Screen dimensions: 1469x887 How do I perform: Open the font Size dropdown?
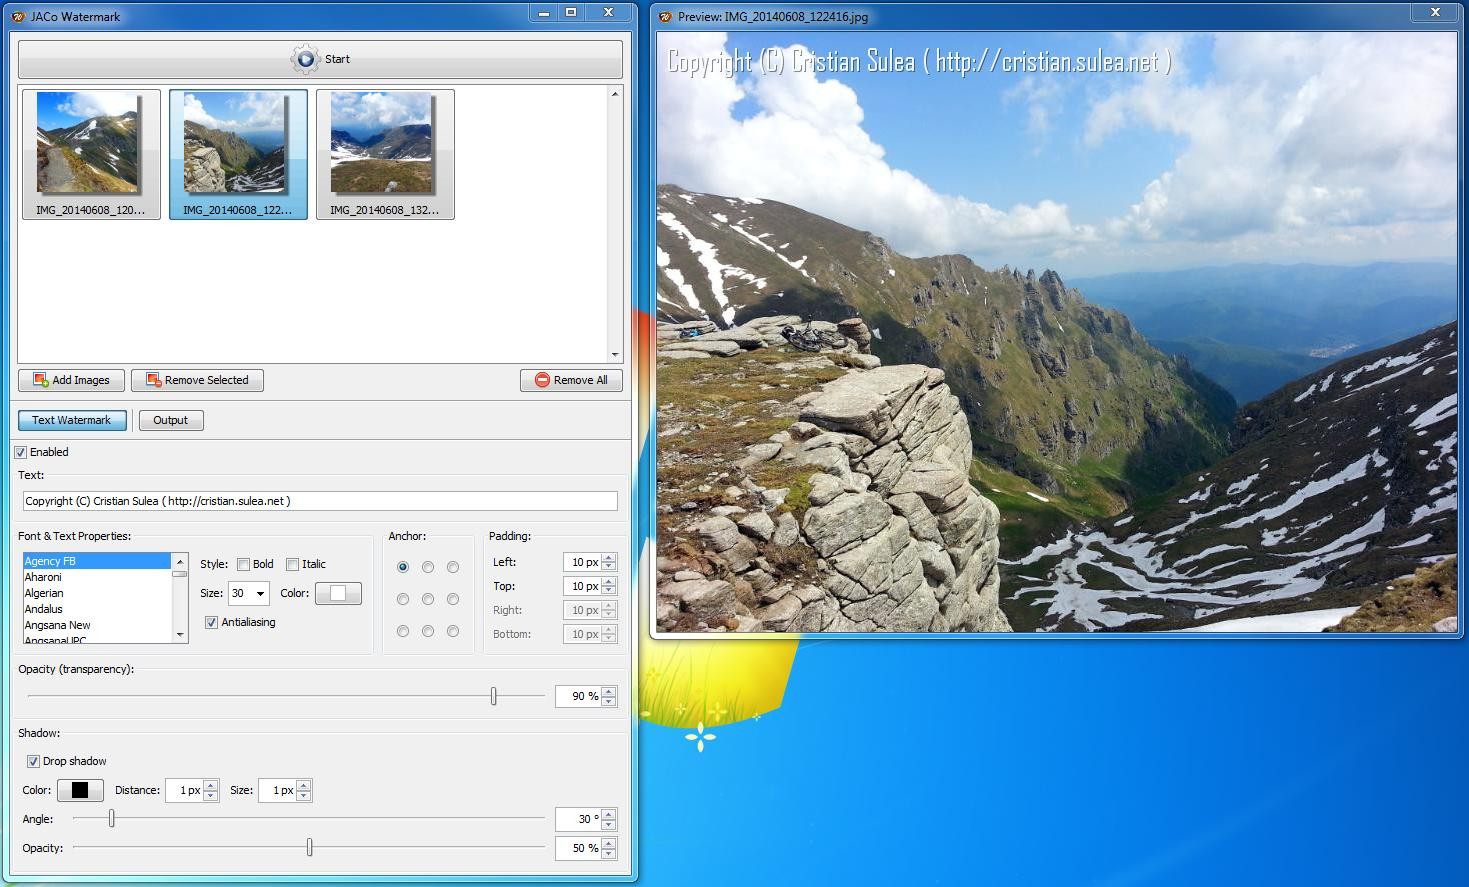pos(249,593)
